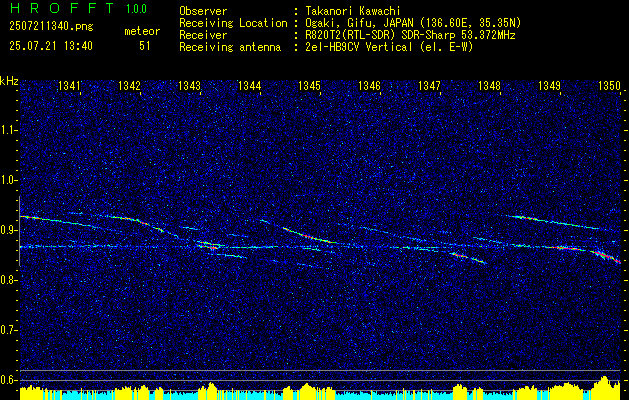Click the 'Receiving antenna' label
629x400 pixels.
[x=230, y=47]
